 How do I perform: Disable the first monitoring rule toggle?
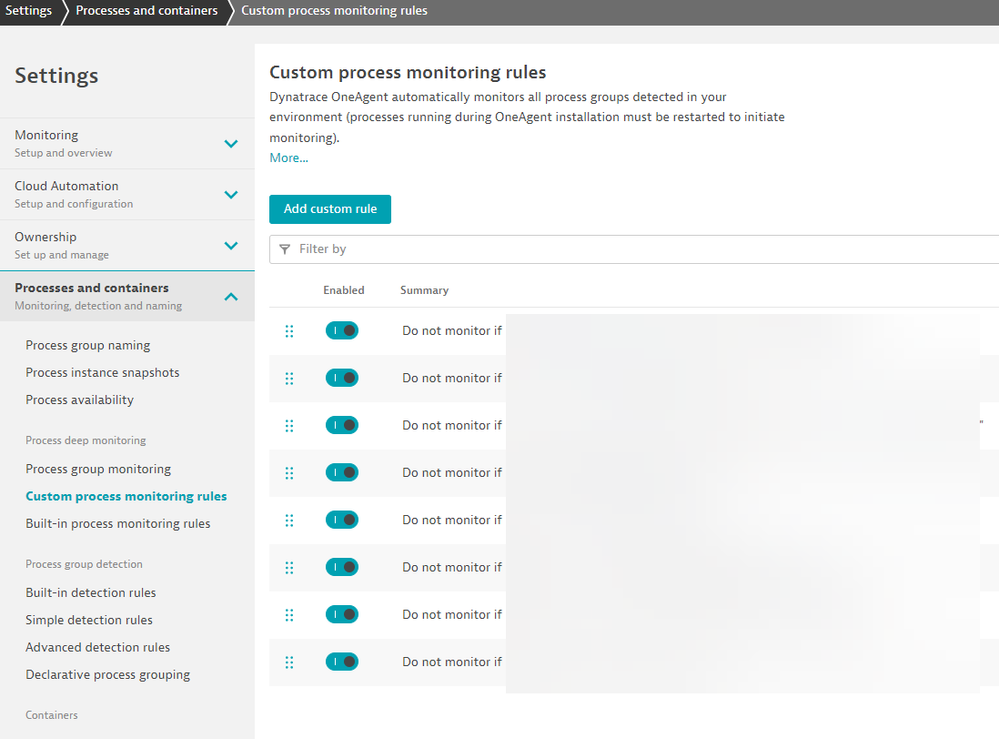tap(342, 331)
